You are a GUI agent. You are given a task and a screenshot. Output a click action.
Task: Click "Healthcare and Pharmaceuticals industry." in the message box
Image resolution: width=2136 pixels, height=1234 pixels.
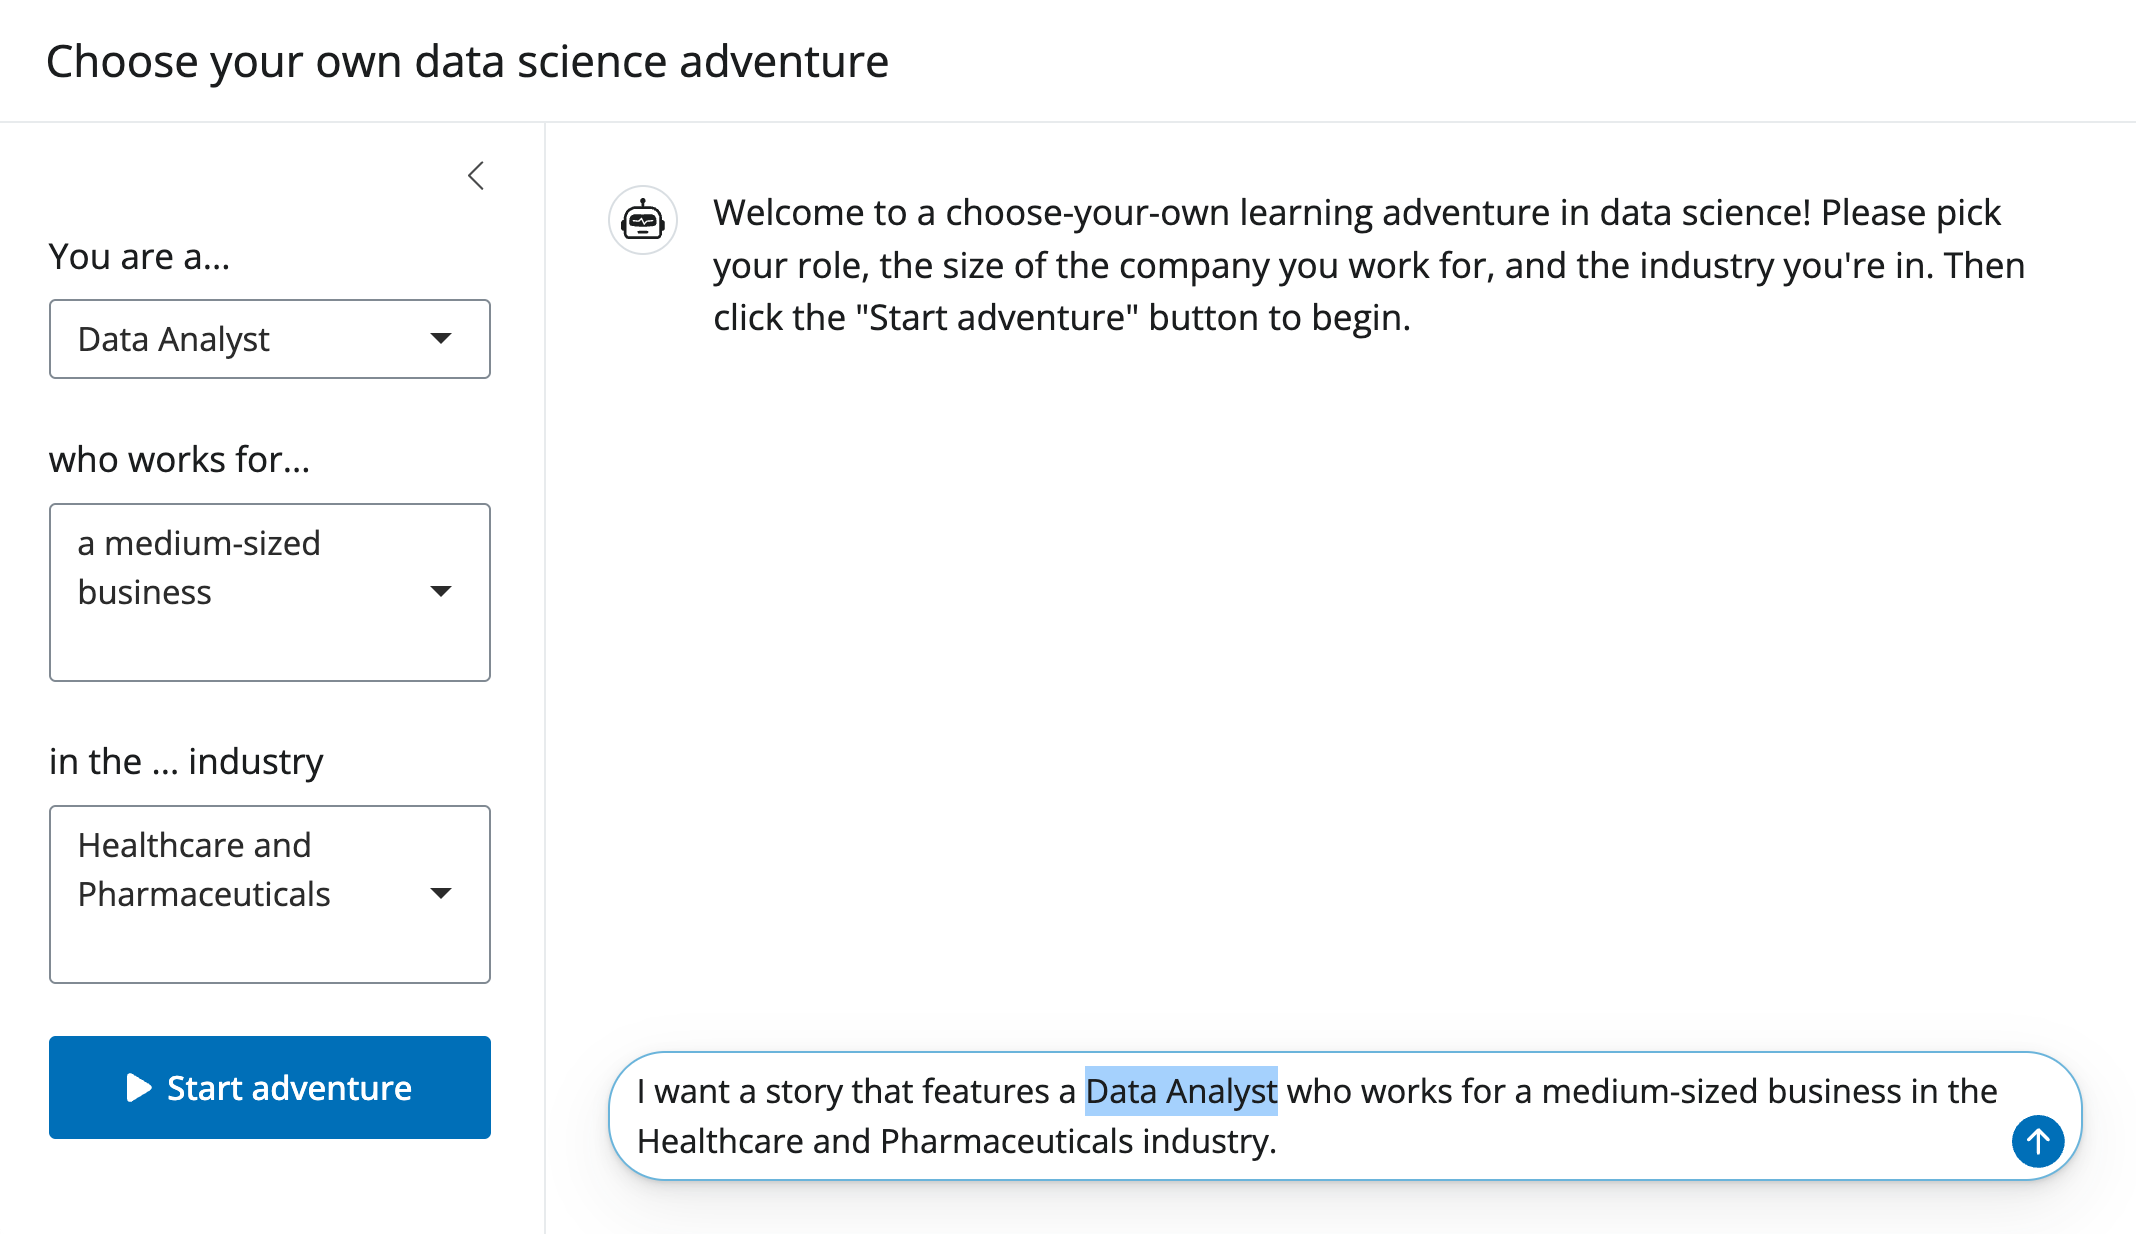[x=956, y=1142]
